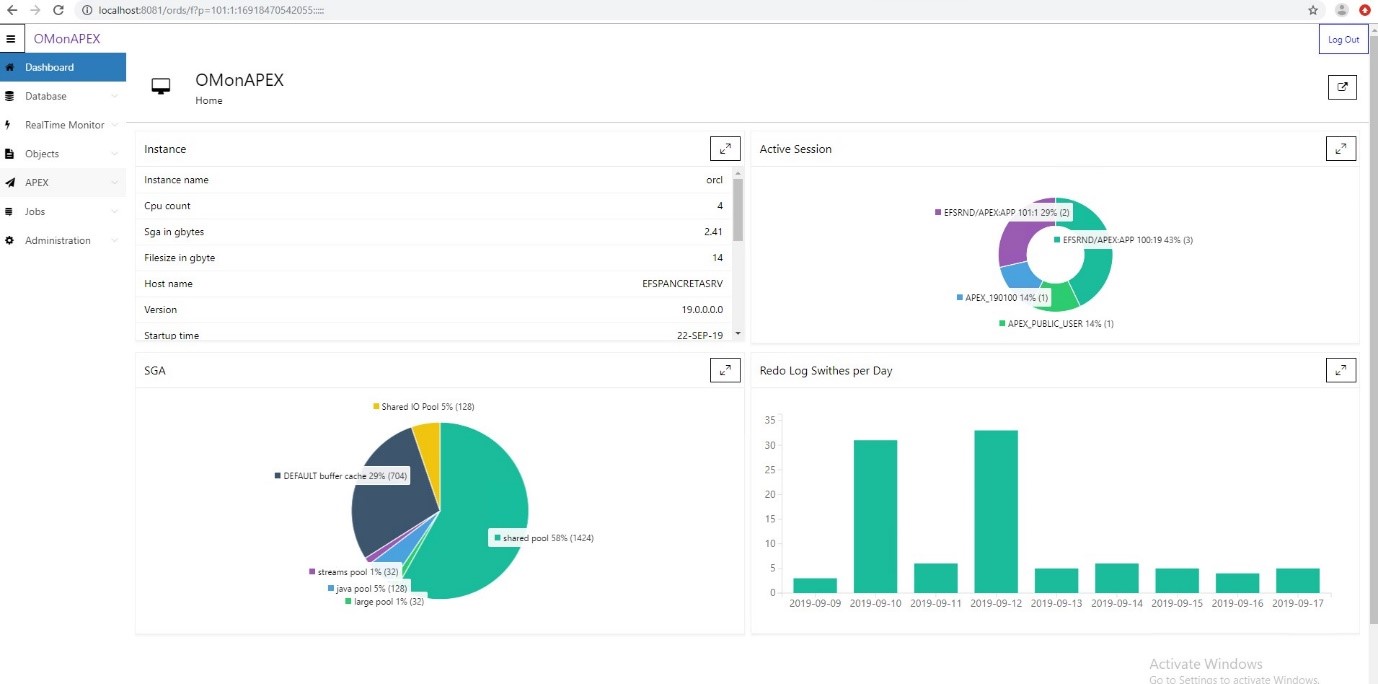Screen dimensions: 1378x684
Task: Click the OMonAPEX header logo link
Action: pyautogui.click(x=67, y=39)
